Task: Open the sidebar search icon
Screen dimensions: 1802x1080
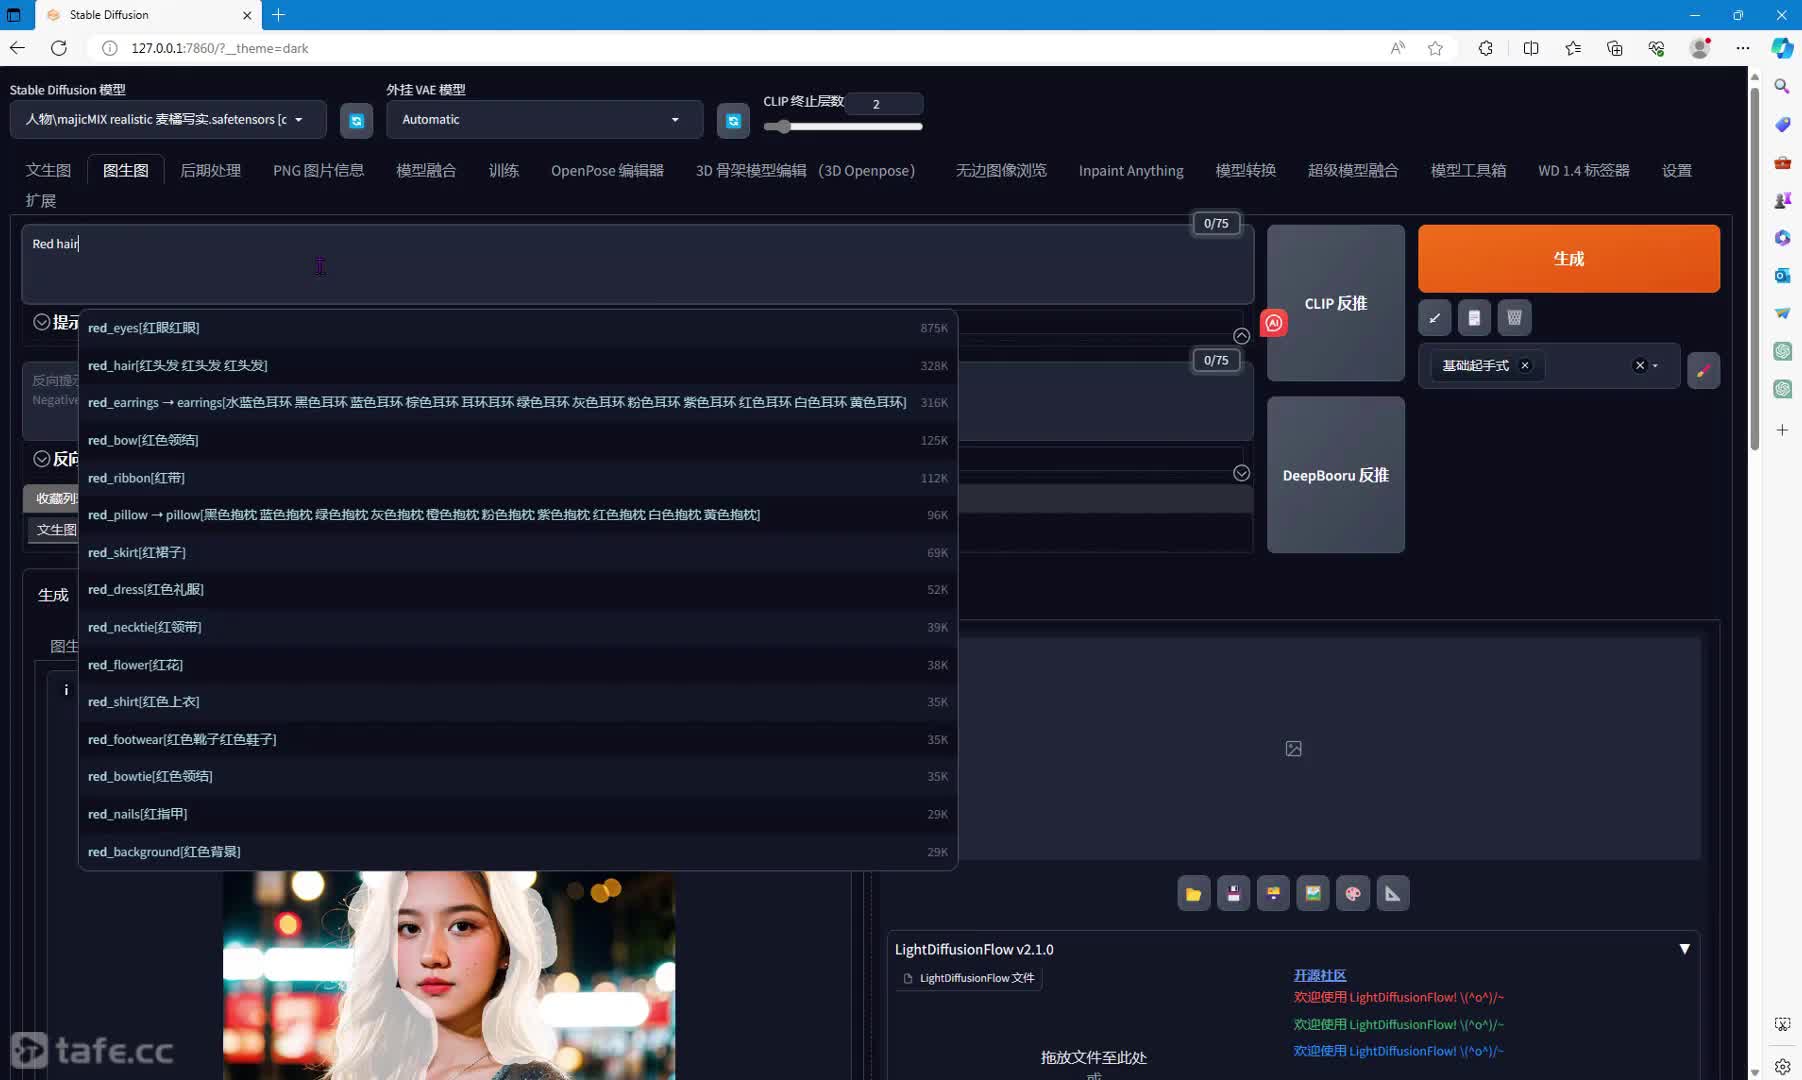Action: 1782,87
